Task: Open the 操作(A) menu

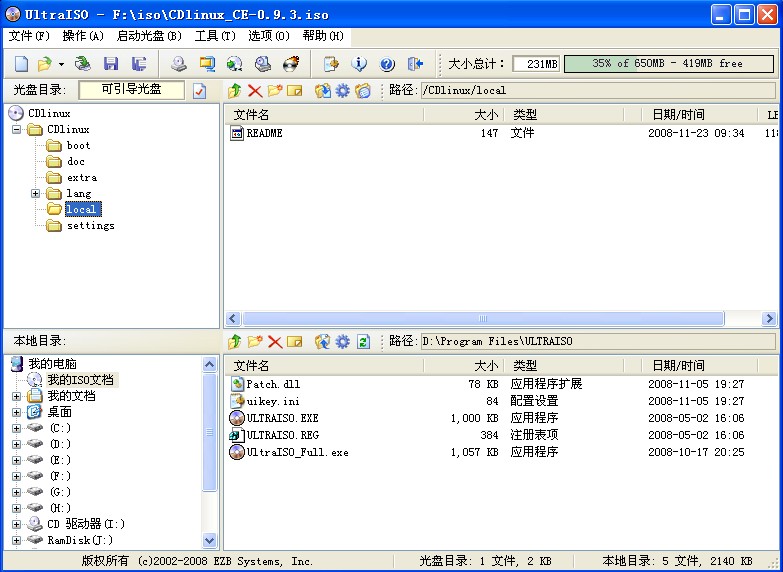Action: coord(83,36)
